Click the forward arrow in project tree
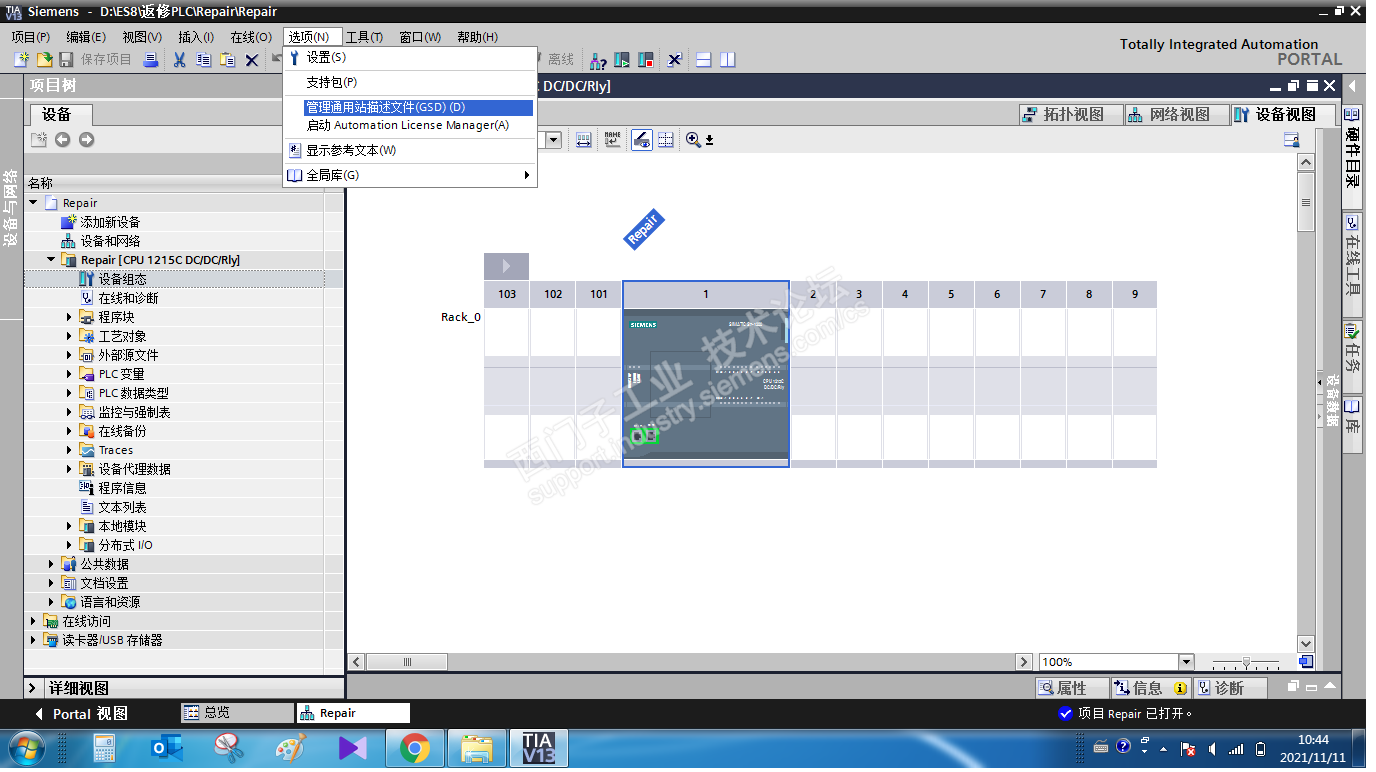1376x772 pixels. click(87, 140)
